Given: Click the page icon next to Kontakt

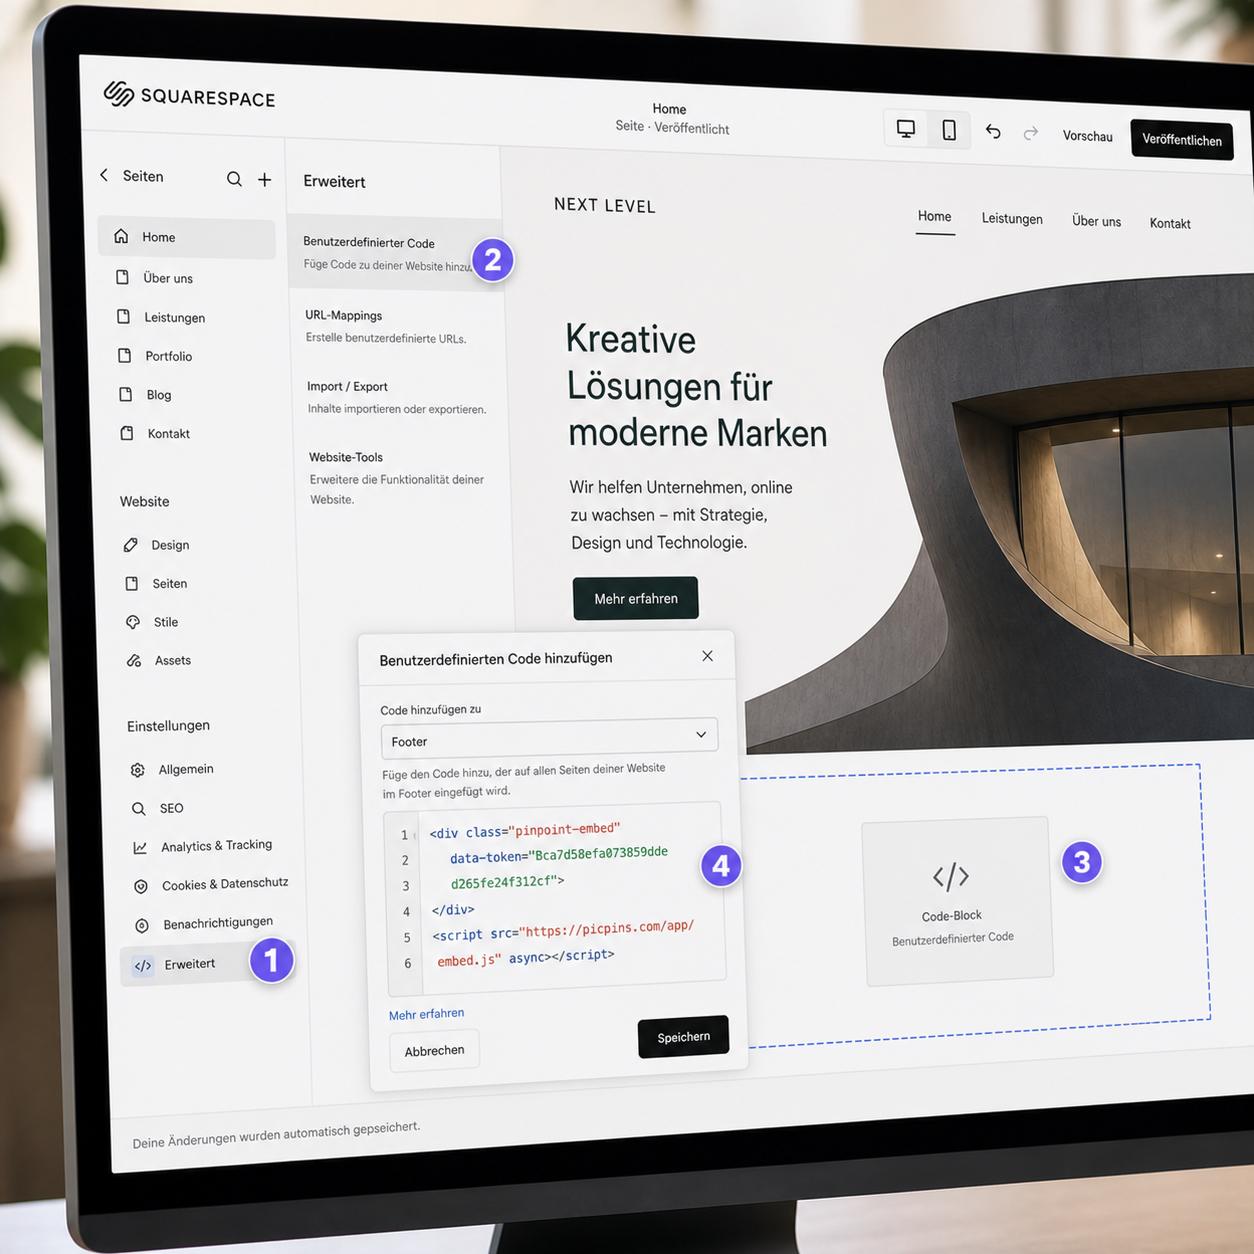Looking at the screenshot, I should click(127, 433).
